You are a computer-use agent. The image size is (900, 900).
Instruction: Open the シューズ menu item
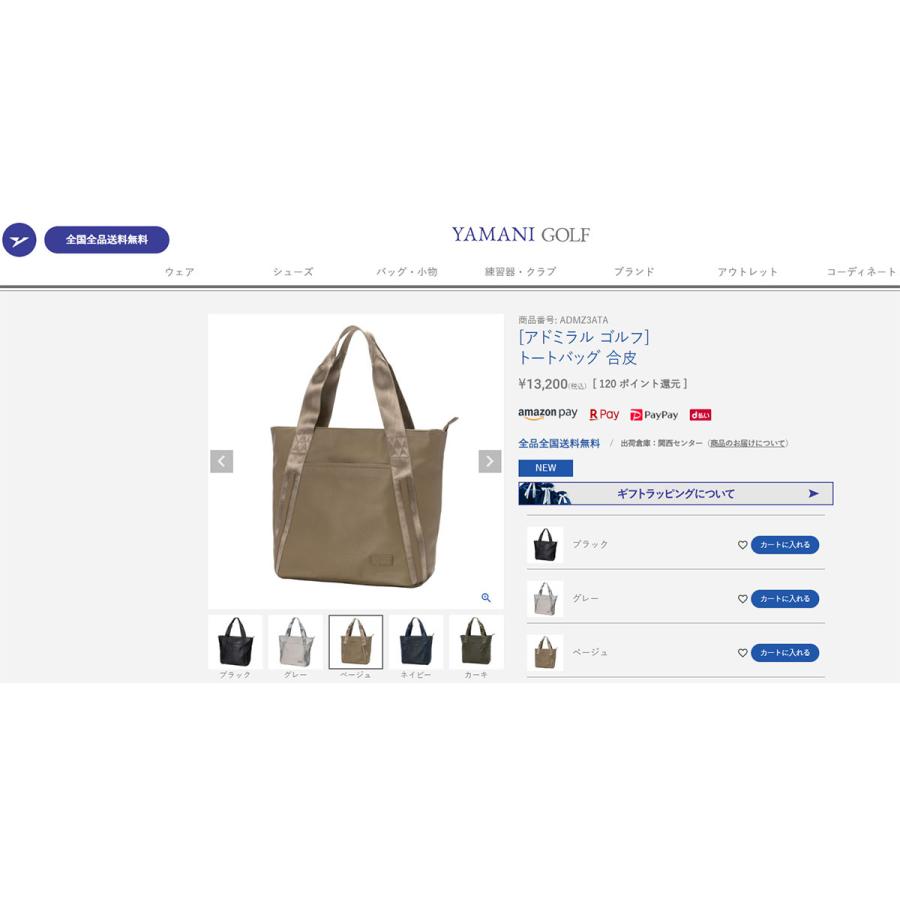[293, 271]
